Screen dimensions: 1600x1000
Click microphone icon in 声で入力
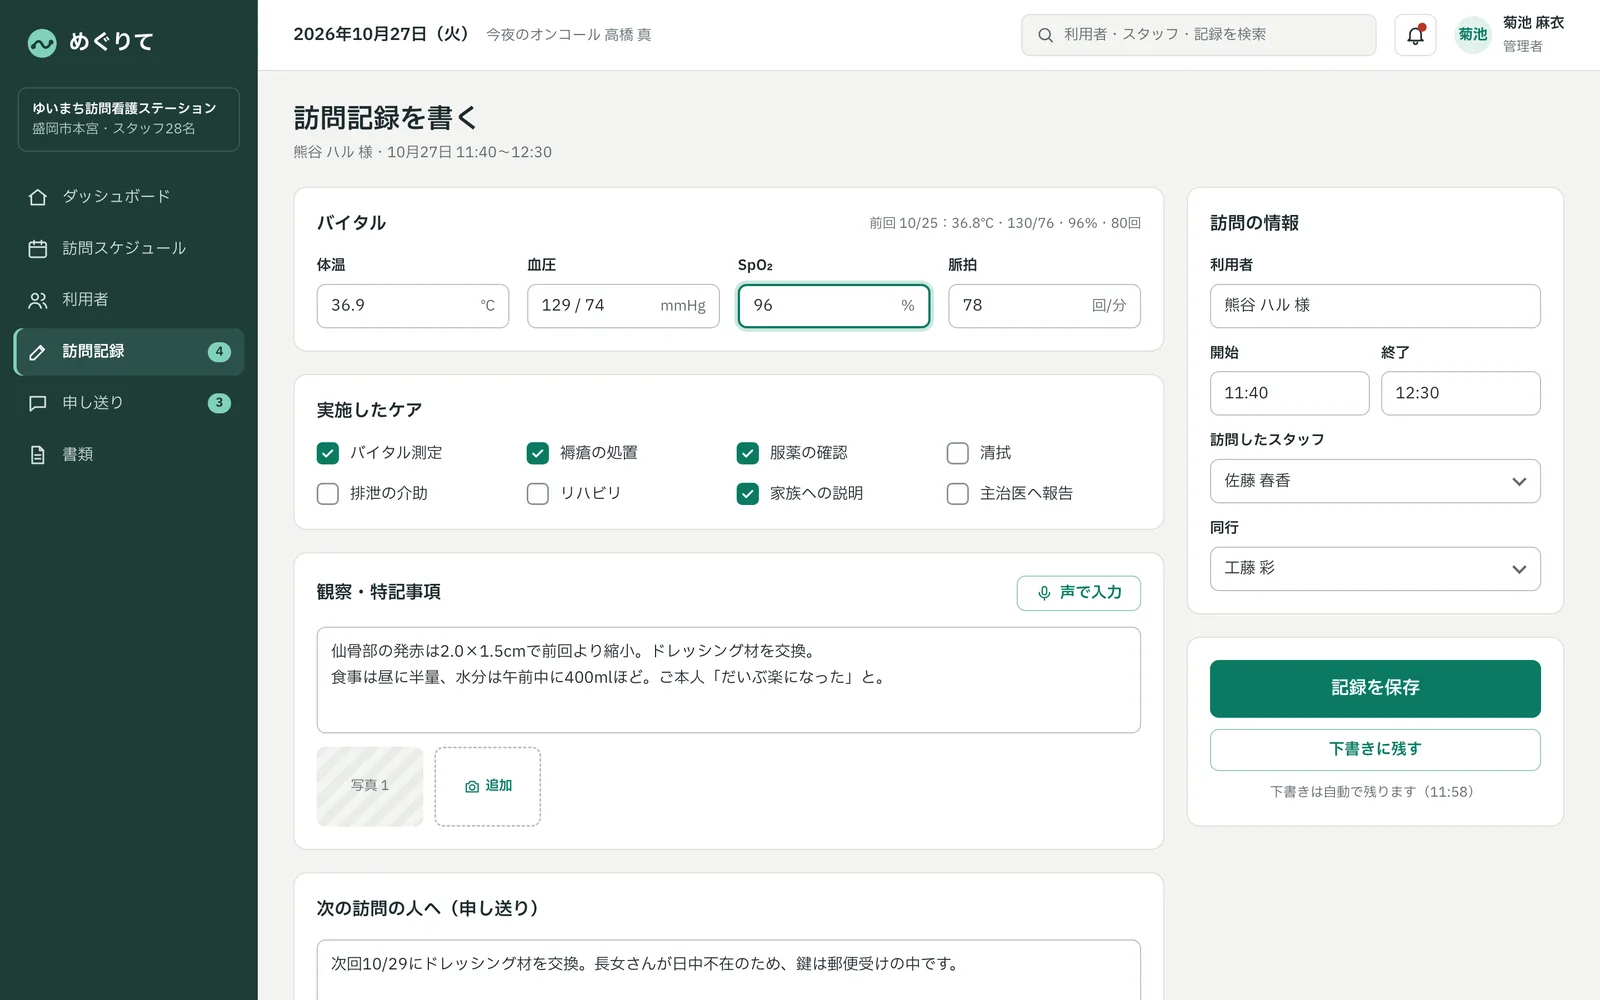(x=1044, y=593)
